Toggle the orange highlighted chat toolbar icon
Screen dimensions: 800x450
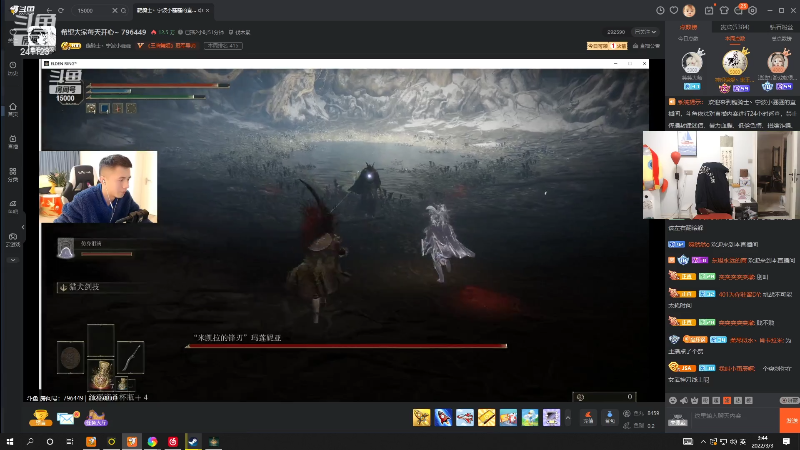click(727, 401)
